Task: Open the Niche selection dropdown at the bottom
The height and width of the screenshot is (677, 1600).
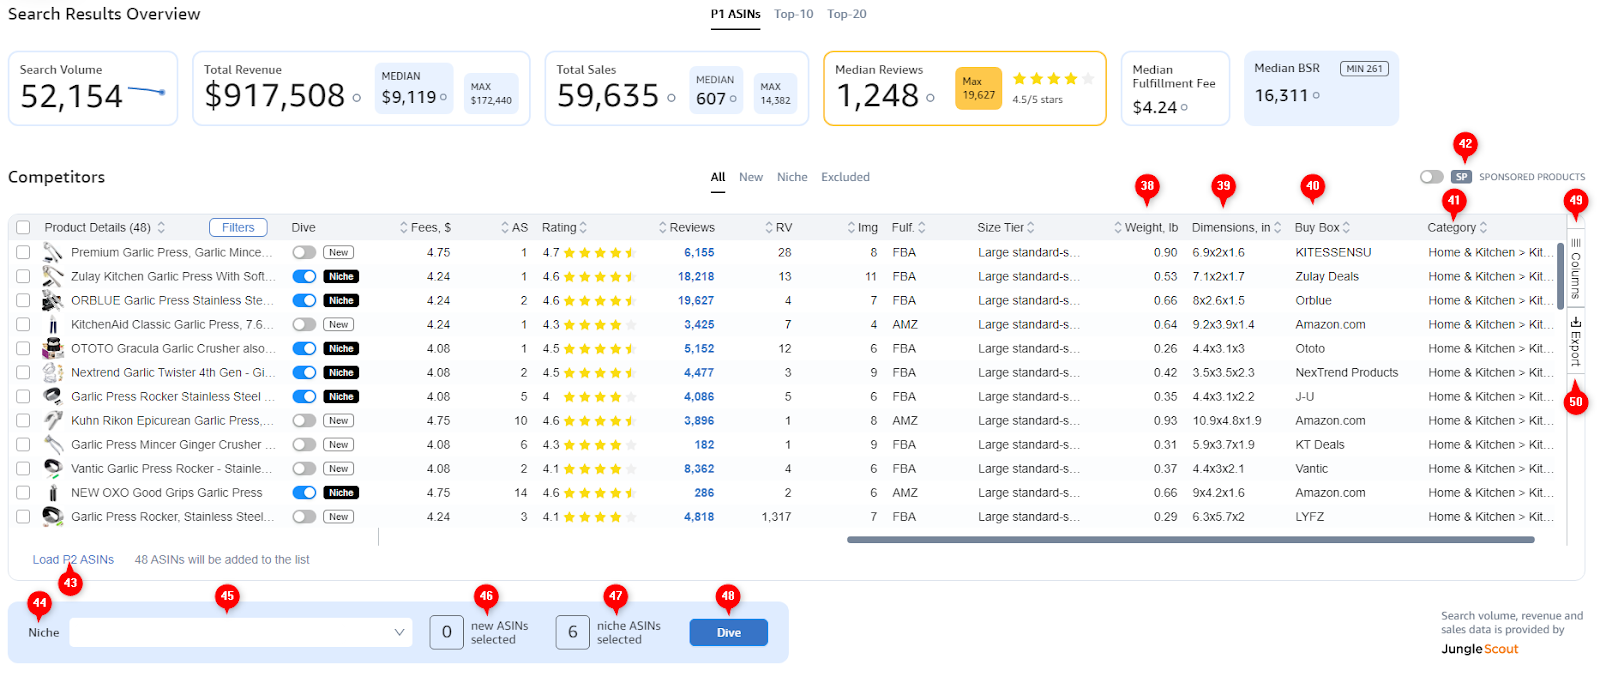Action: (241, 632)
